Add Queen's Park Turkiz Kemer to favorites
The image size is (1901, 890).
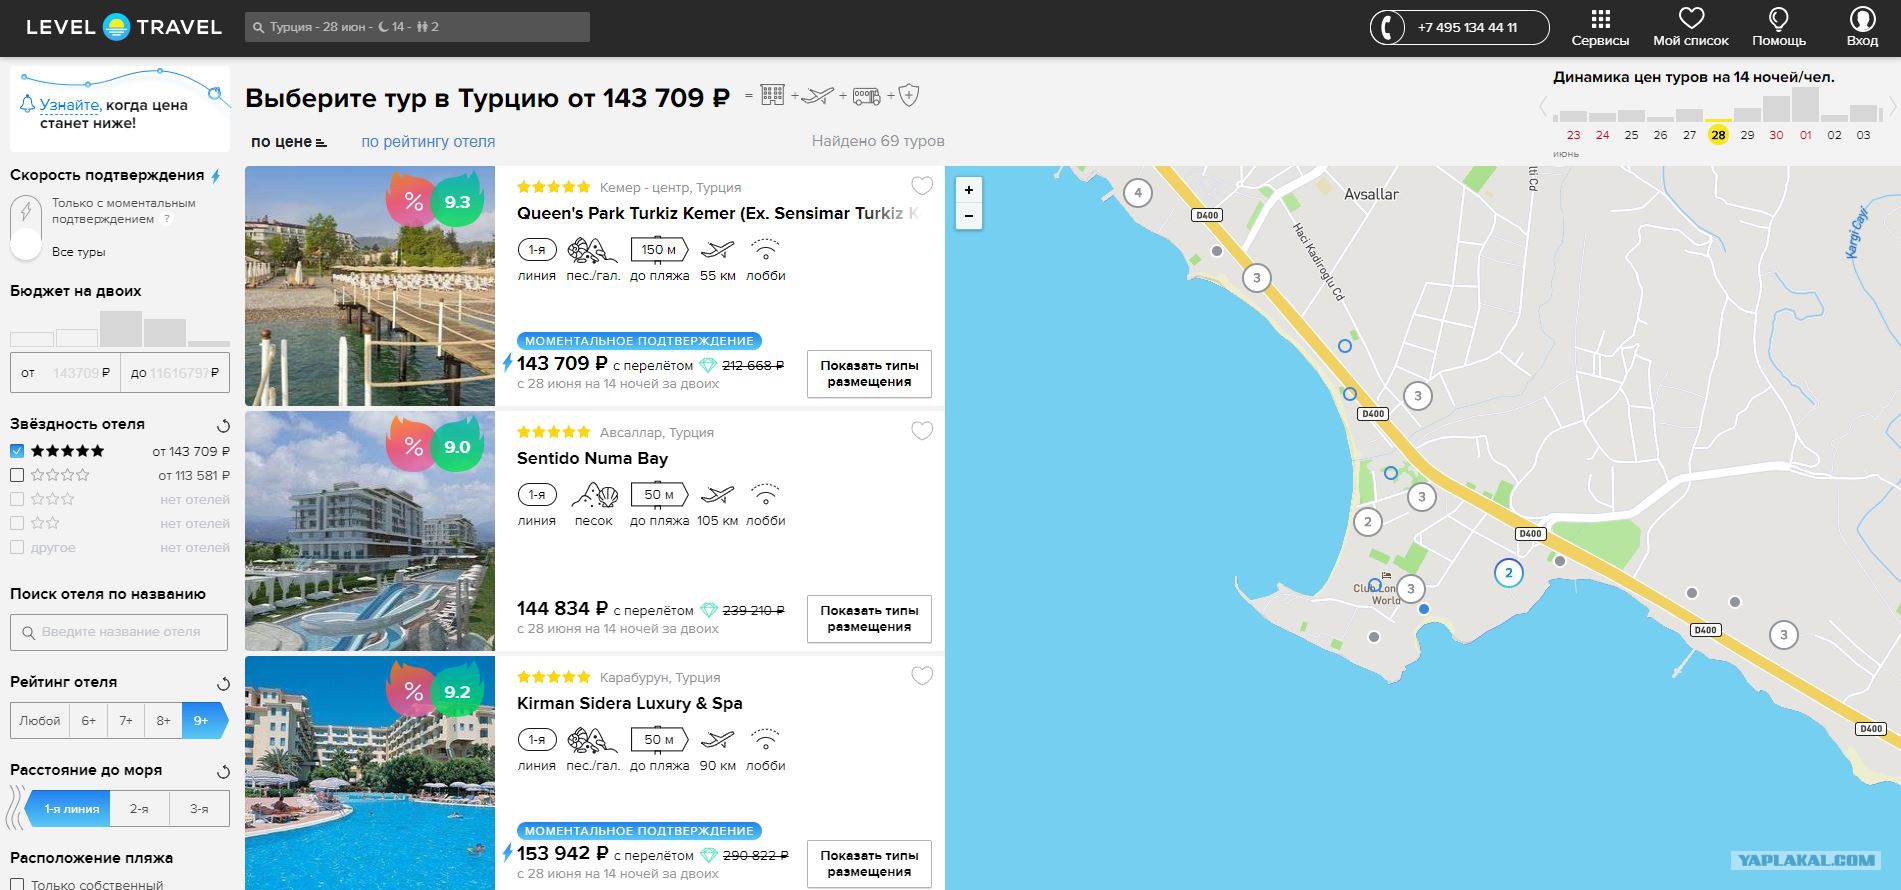922,186
